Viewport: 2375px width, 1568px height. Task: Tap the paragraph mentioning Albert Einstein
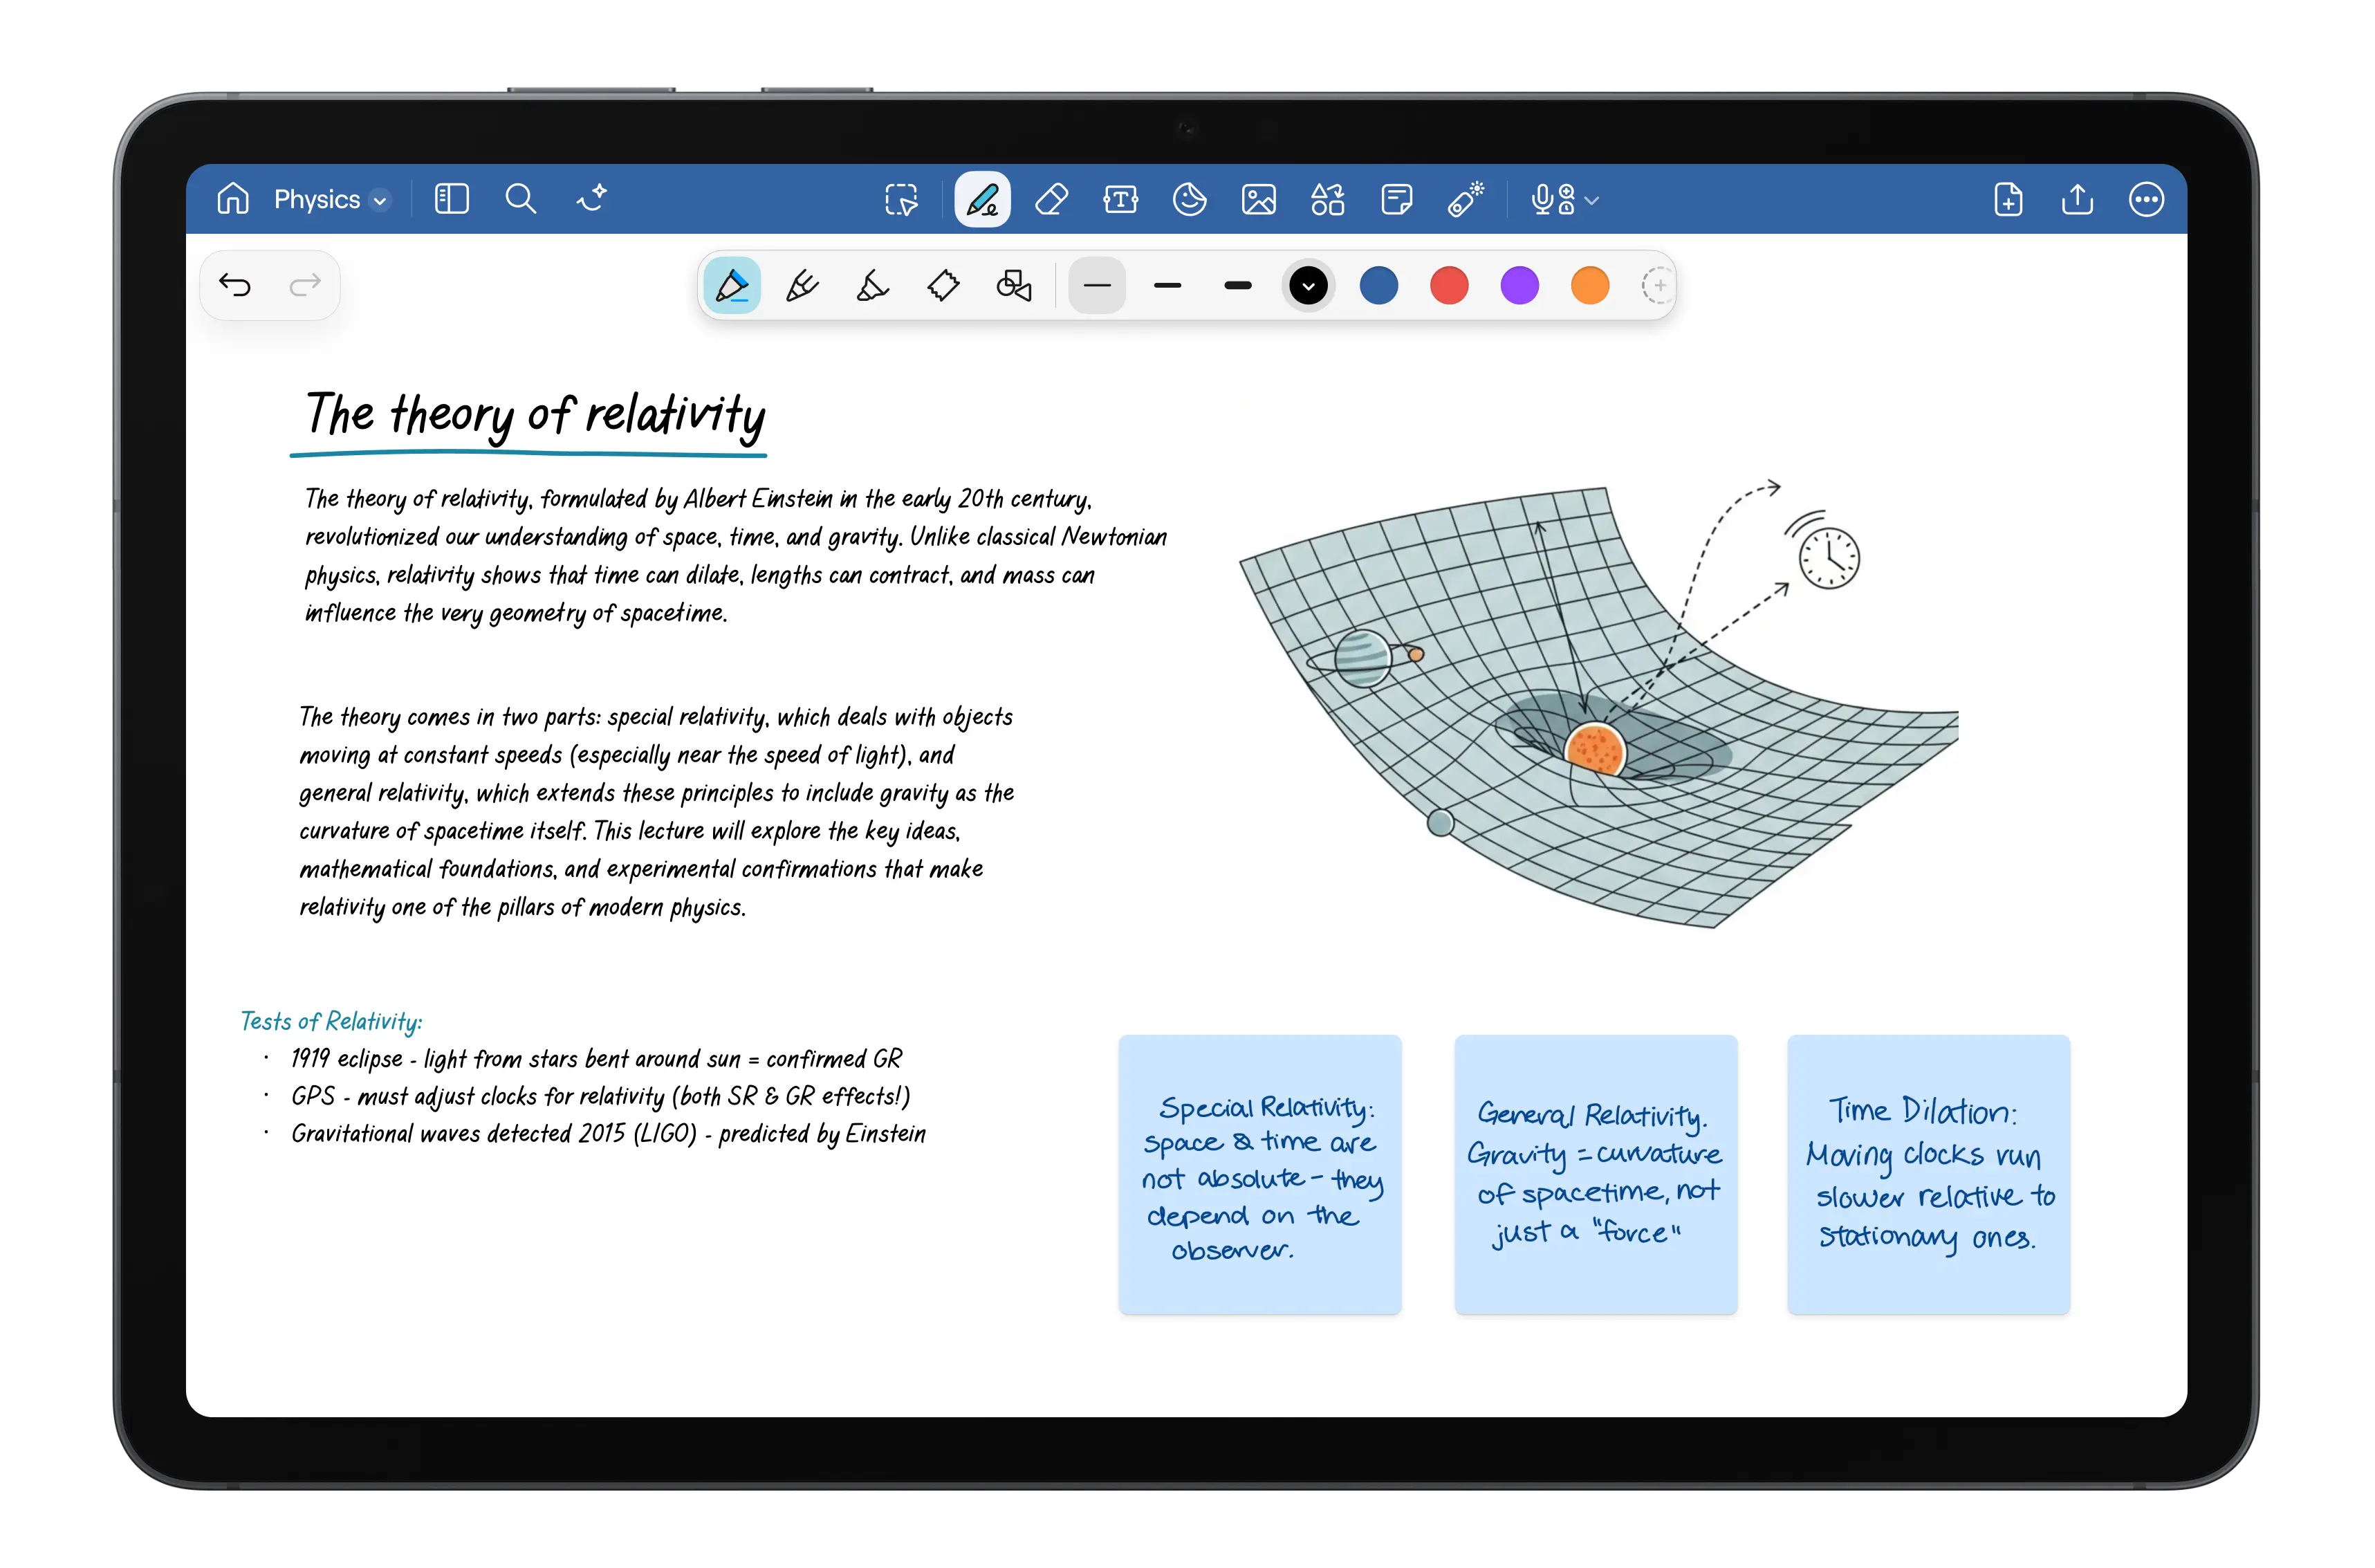click(735, 555)
